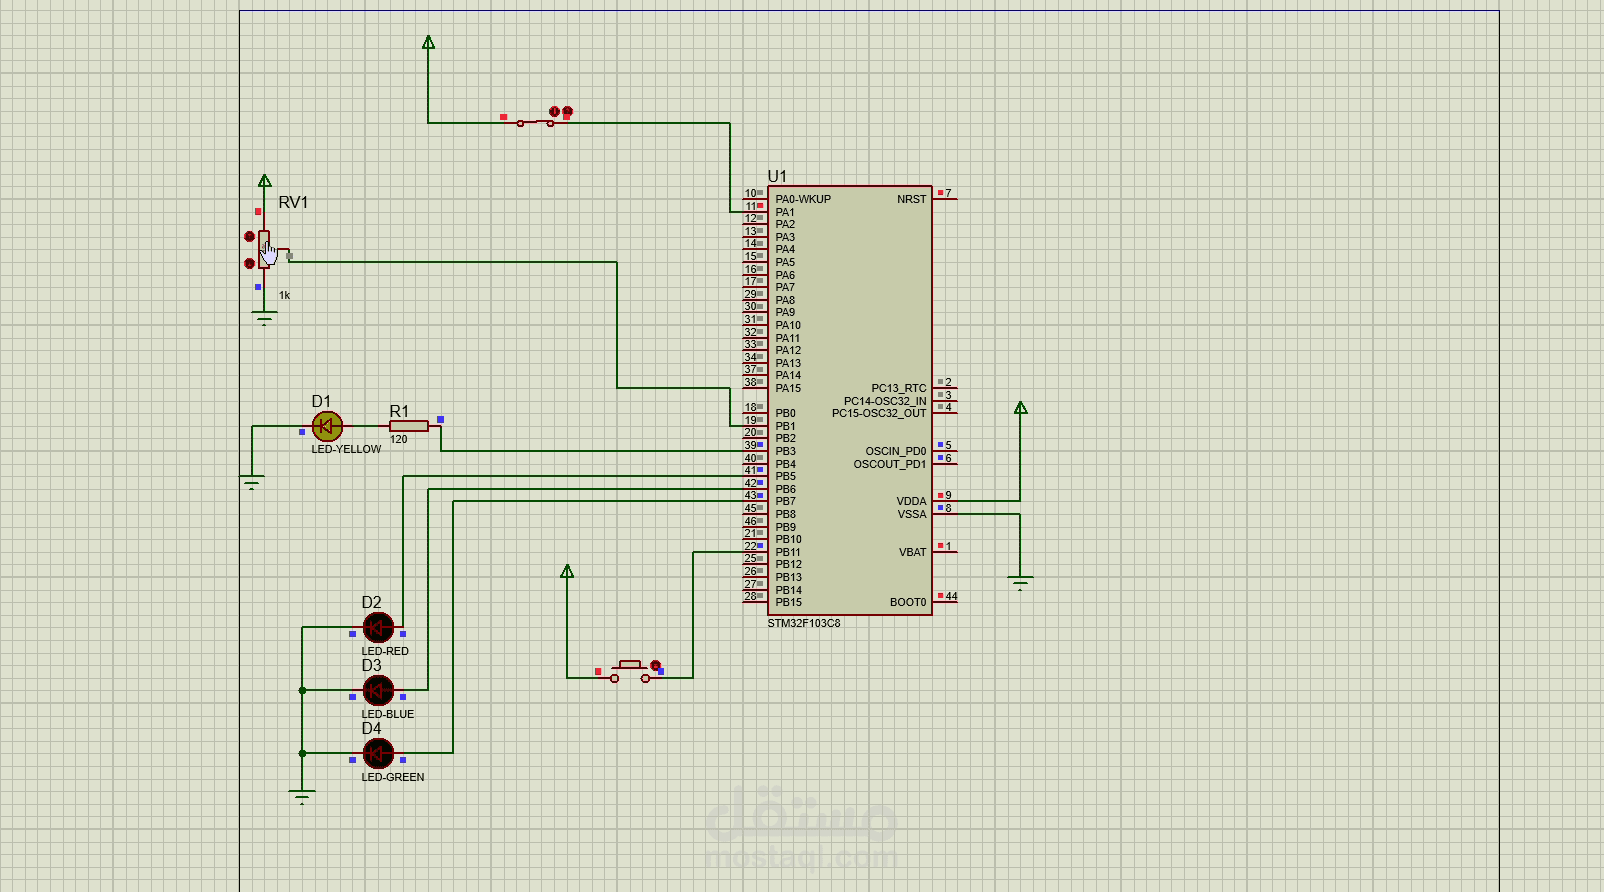Select the yellow LED D1
Viewport: 1604px width, 892px height.
click(327, 427)
